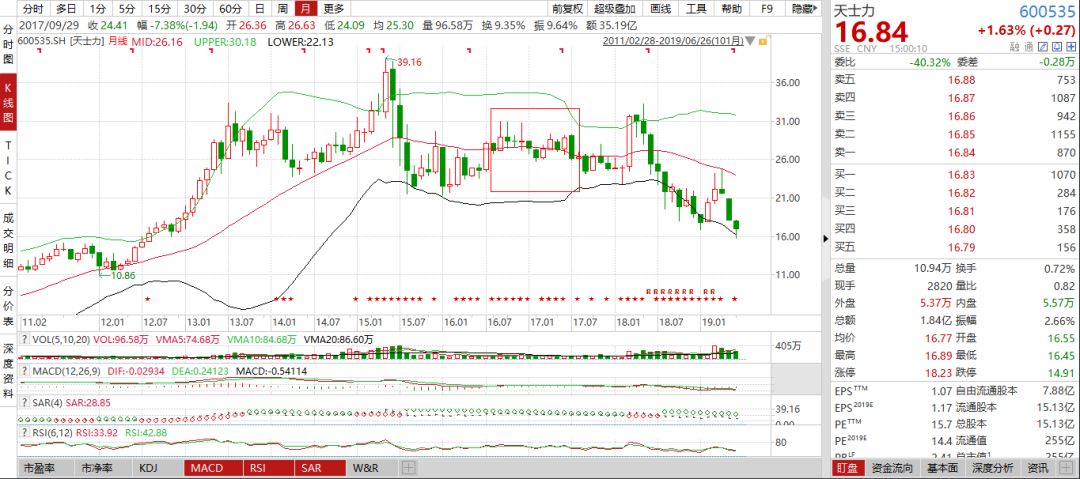Screen dimensions: 1080x479
Task: Open the VOL indicator help question mark
Action: click(24, 340)
